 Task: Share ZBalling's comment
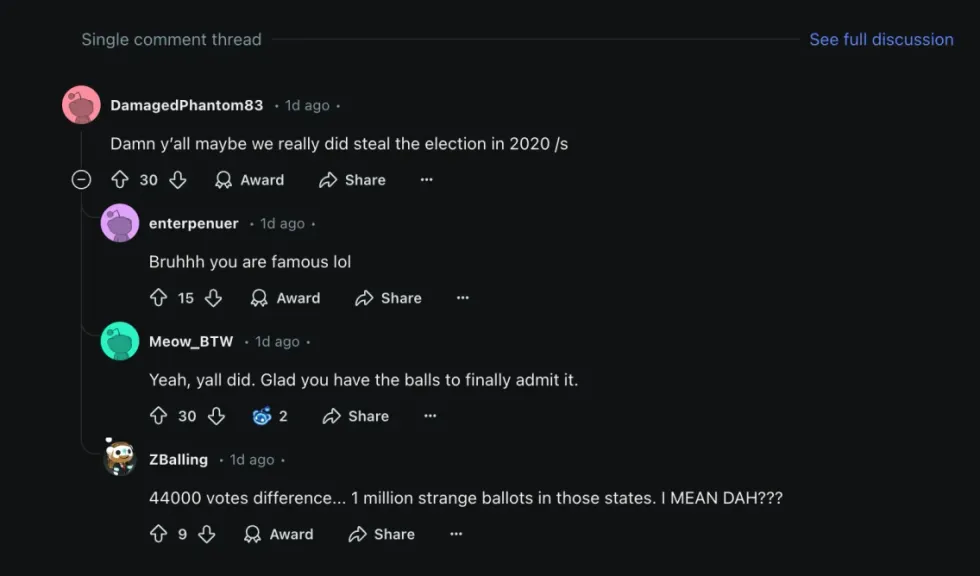[x=382, y=534]
